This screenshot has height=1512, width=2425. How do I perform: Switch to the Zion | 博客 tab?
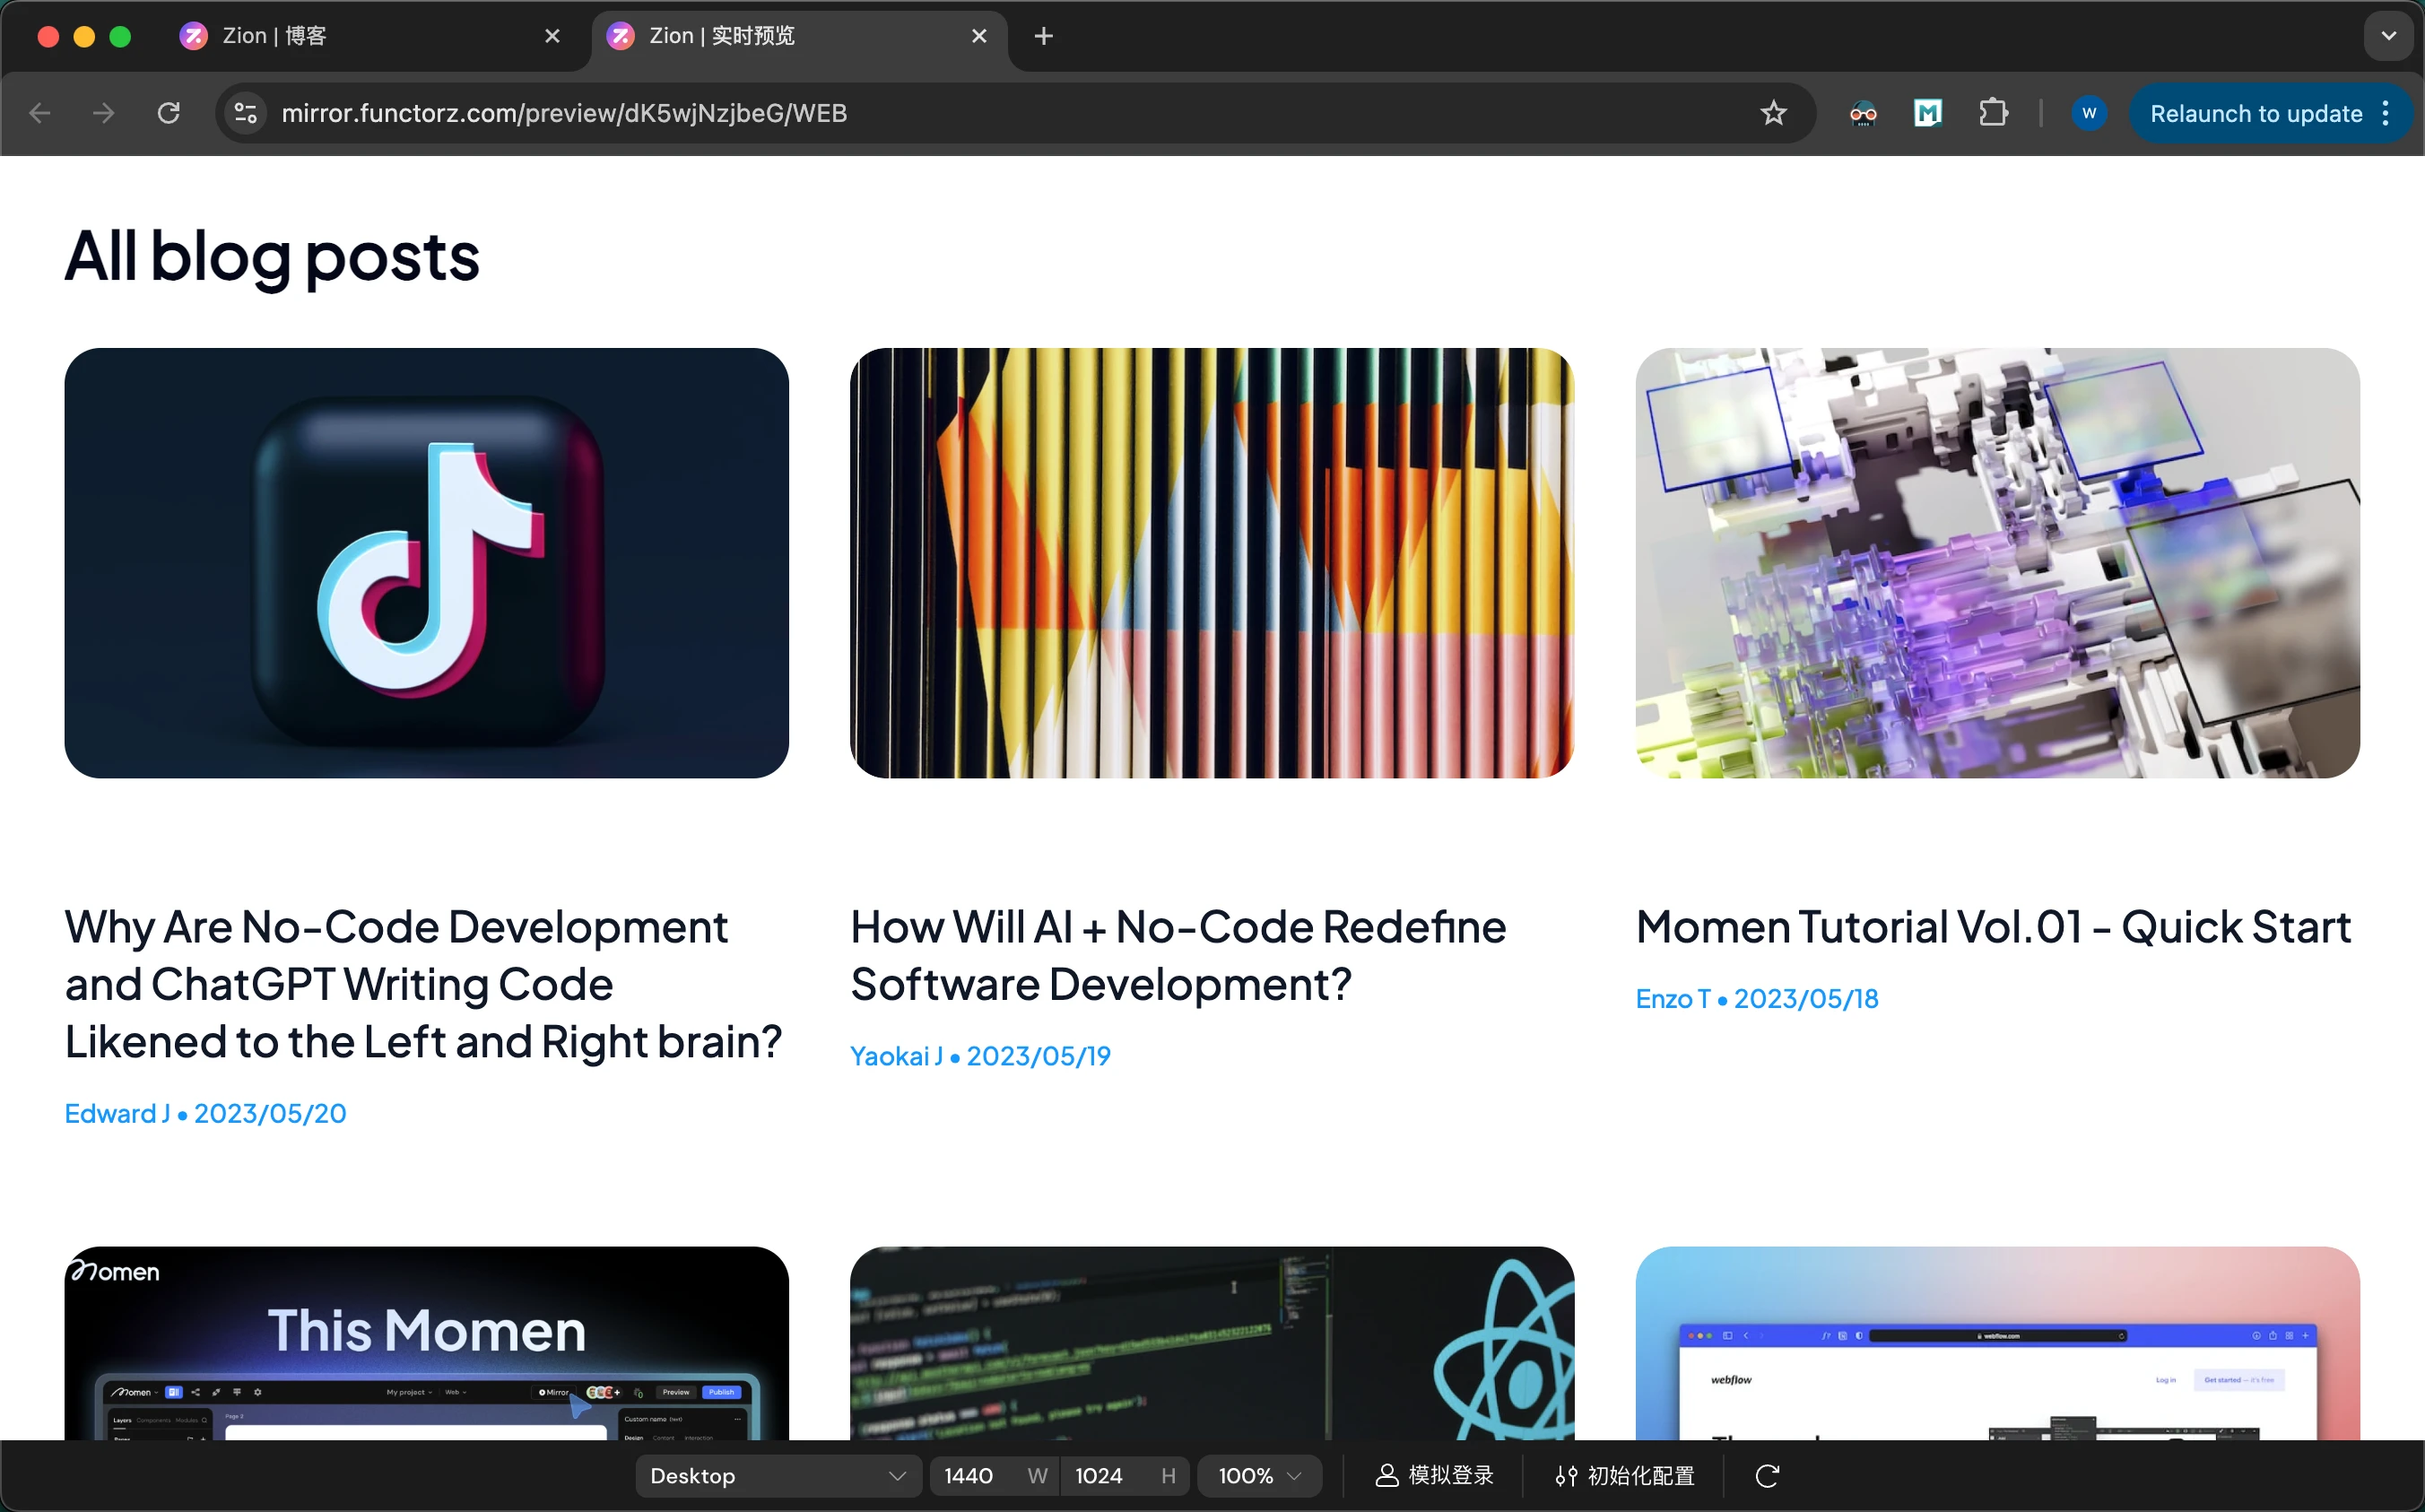click(x=370, y=36)
